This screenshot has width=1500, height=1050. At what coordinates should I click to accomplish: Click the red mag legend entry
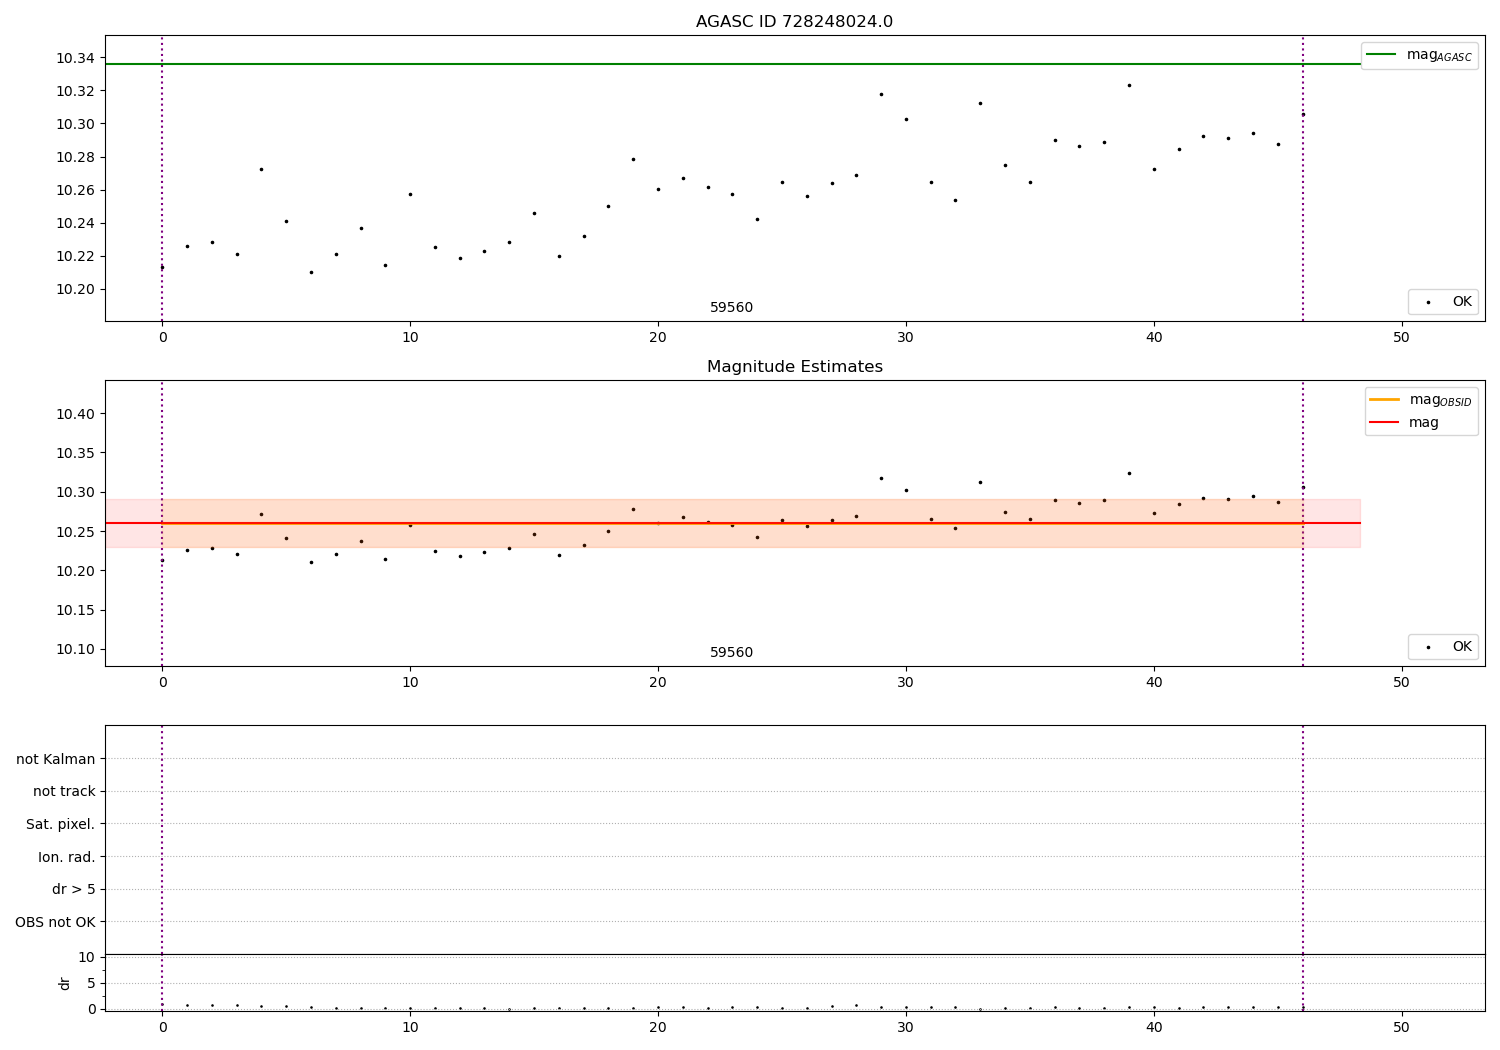(1404, 422)
